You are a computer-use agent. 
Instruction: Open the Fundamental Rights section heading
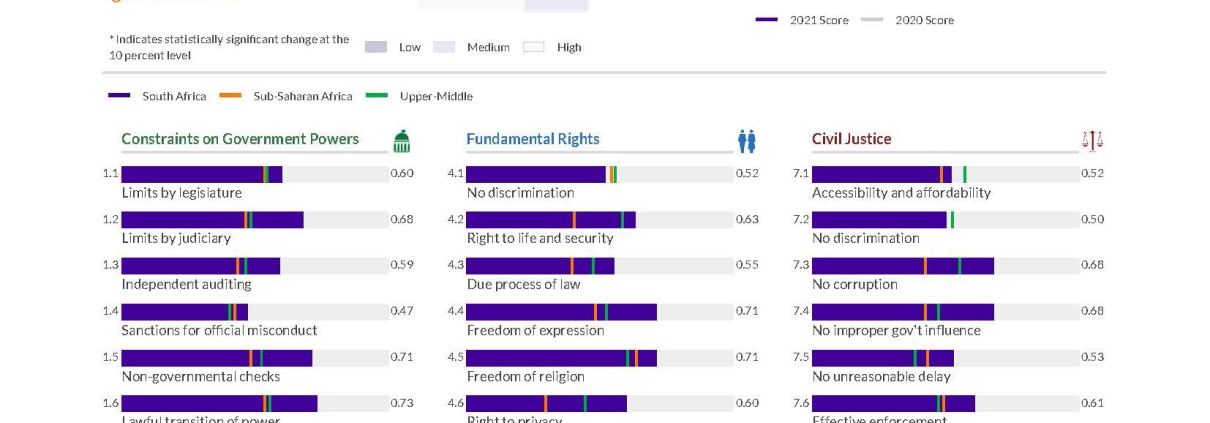[x=533, y=139]
